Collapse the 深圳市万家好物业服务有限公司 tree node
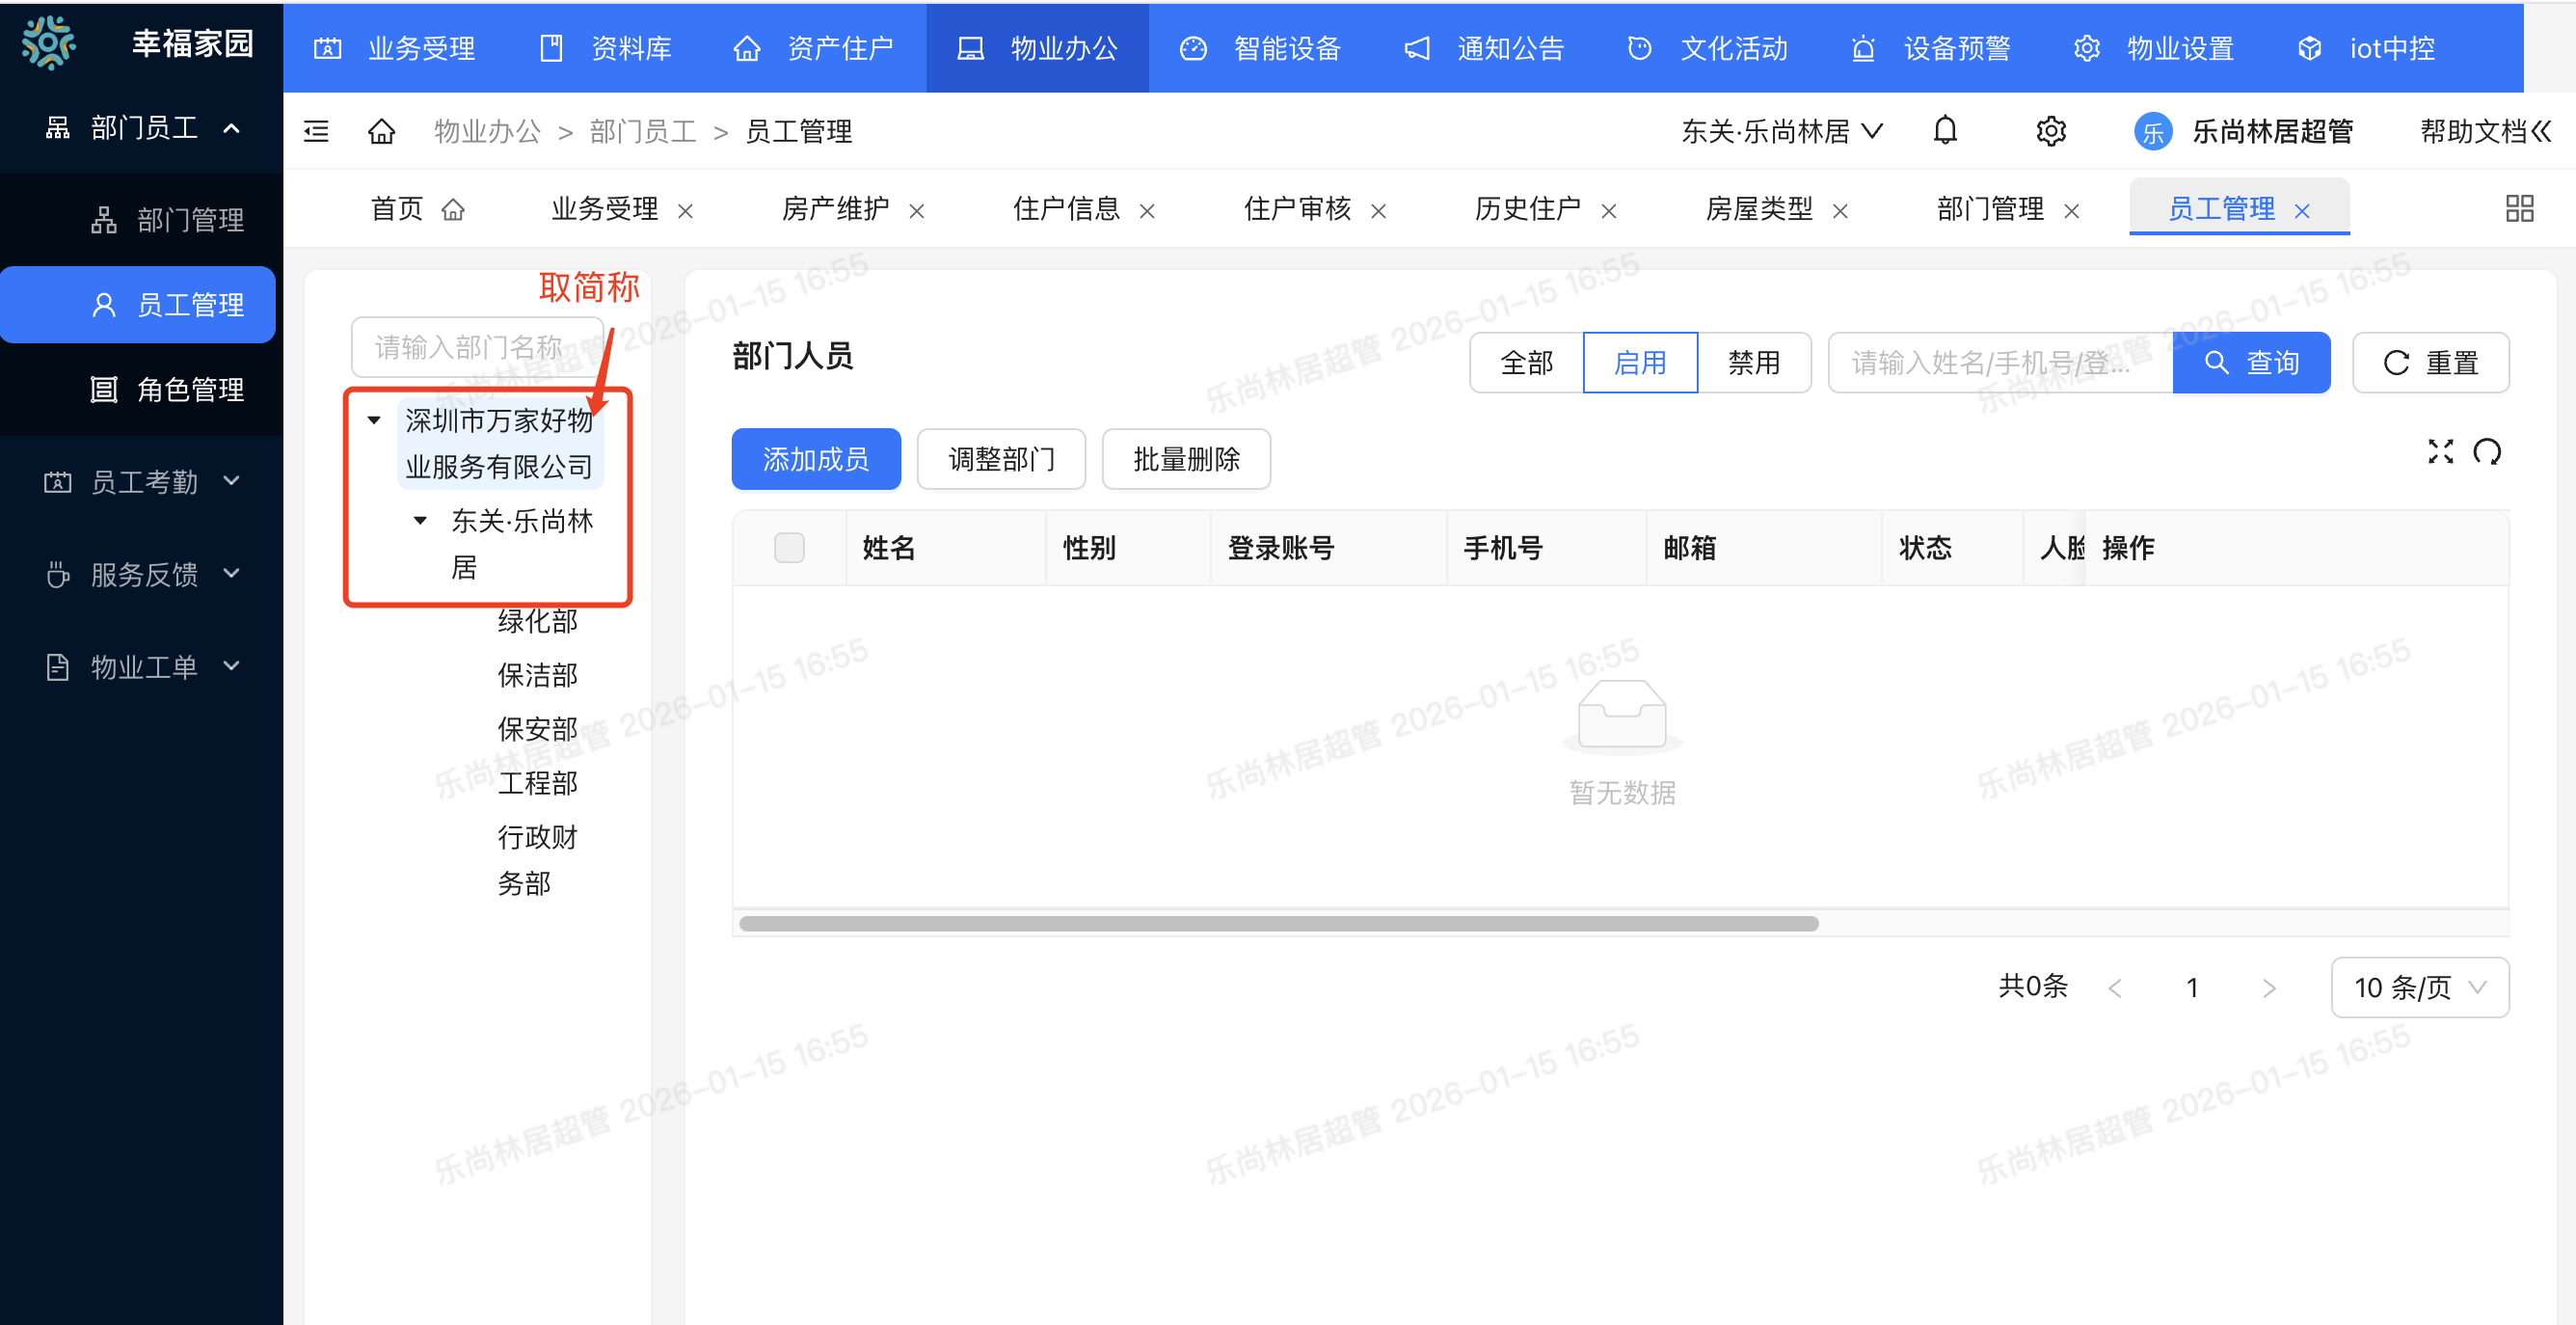The width and height of the screenshot is (2576, 1325). pyautogui.click(x=373, y=421)
